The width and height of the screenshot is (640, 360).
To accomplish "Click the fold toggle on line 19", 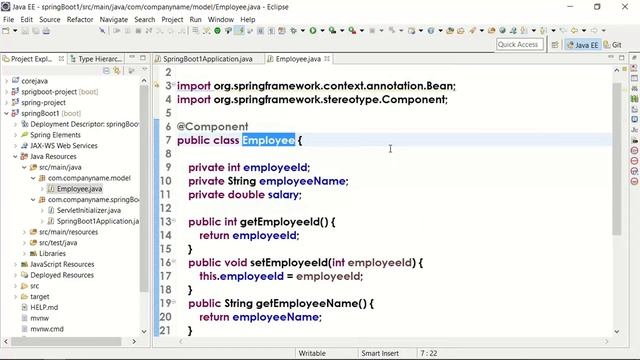I will [173, 302].
